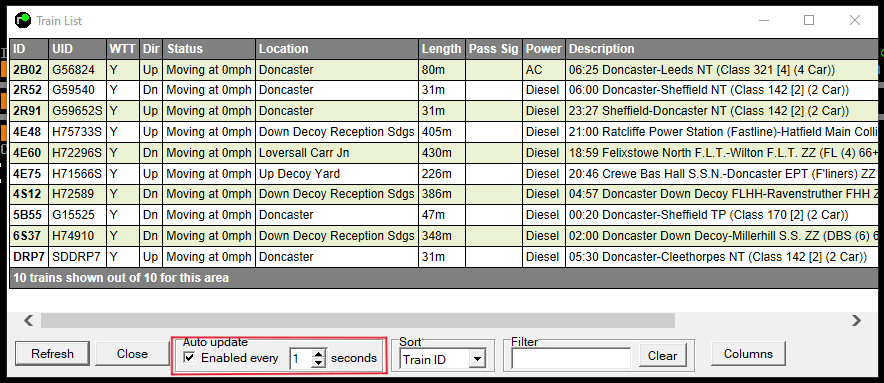Click the Close button
Viewport: 884px width, 383px height.
pos(132,354)
